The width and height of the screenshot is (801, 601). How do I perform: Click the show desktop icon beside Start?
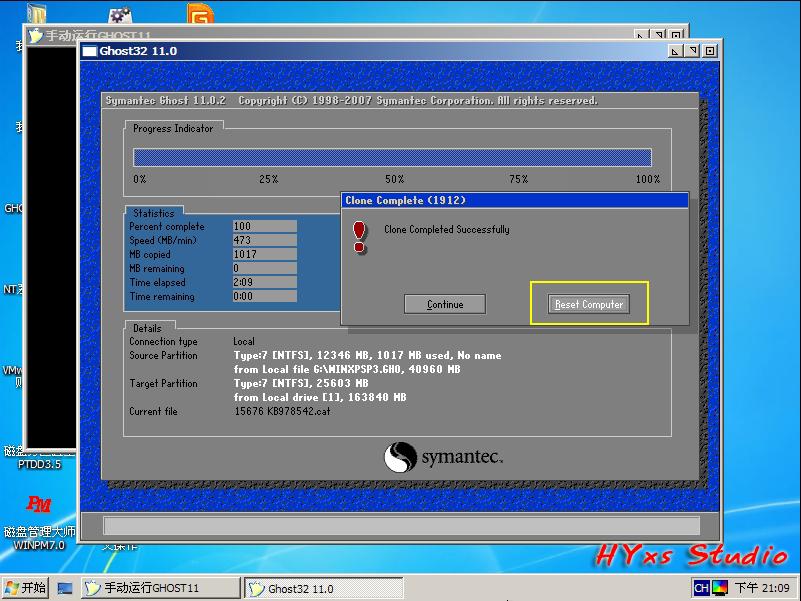65,588
